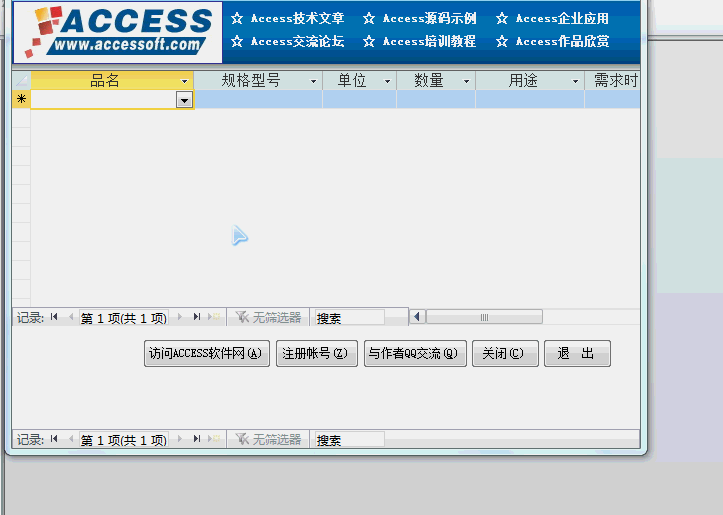The image size is (723, 515).
Task: Go to next record in main form navigator
Action: tap(180, 439)
